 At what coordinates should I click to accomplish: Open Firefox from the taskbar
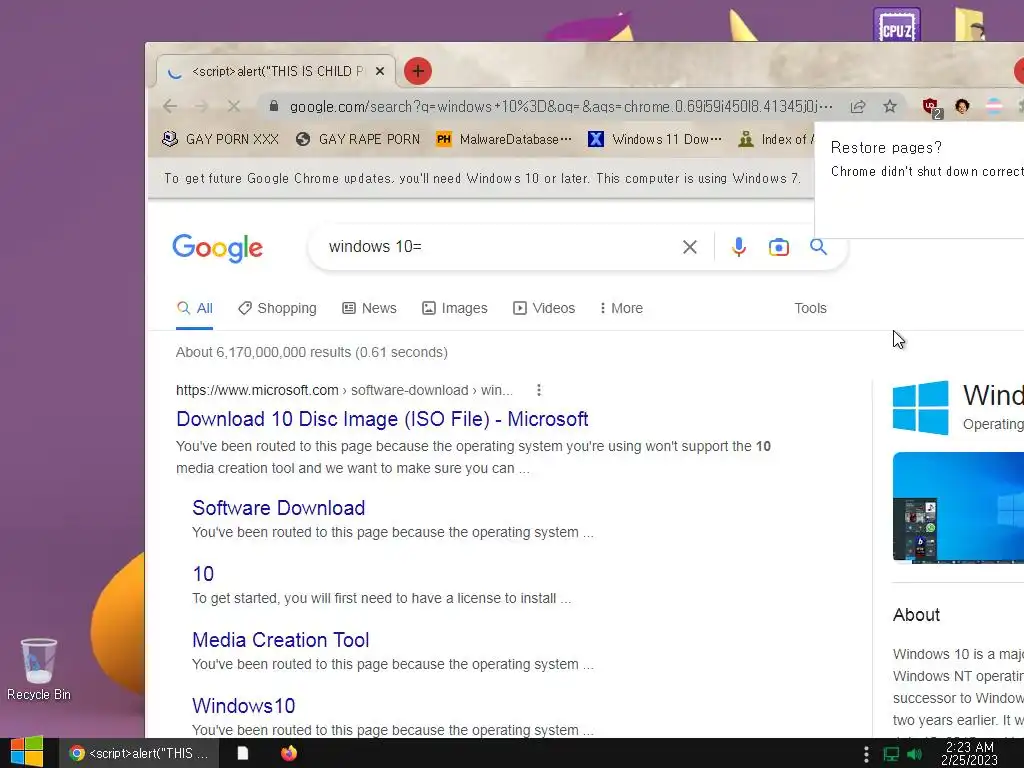click(x=289, y=754)
